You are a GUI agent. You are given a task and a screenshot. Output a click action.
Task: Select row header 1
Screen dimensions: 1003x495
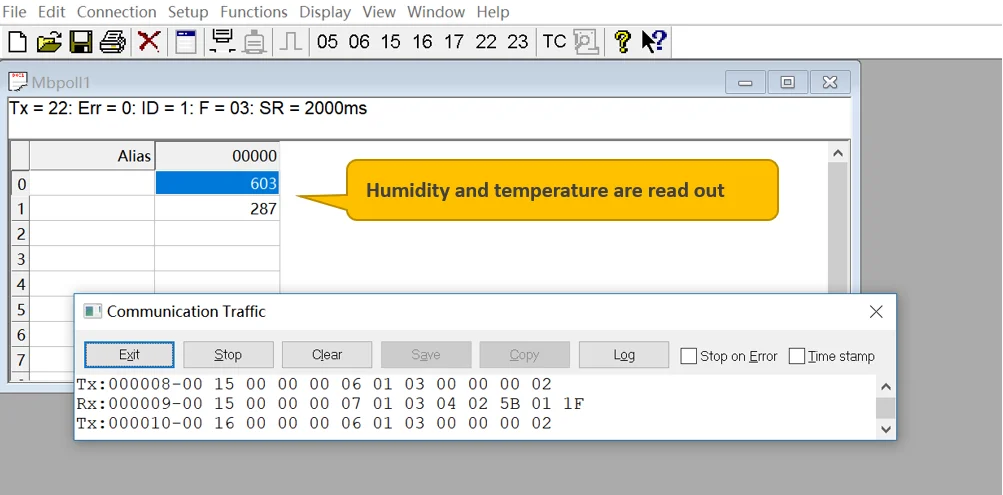point(20,208)
